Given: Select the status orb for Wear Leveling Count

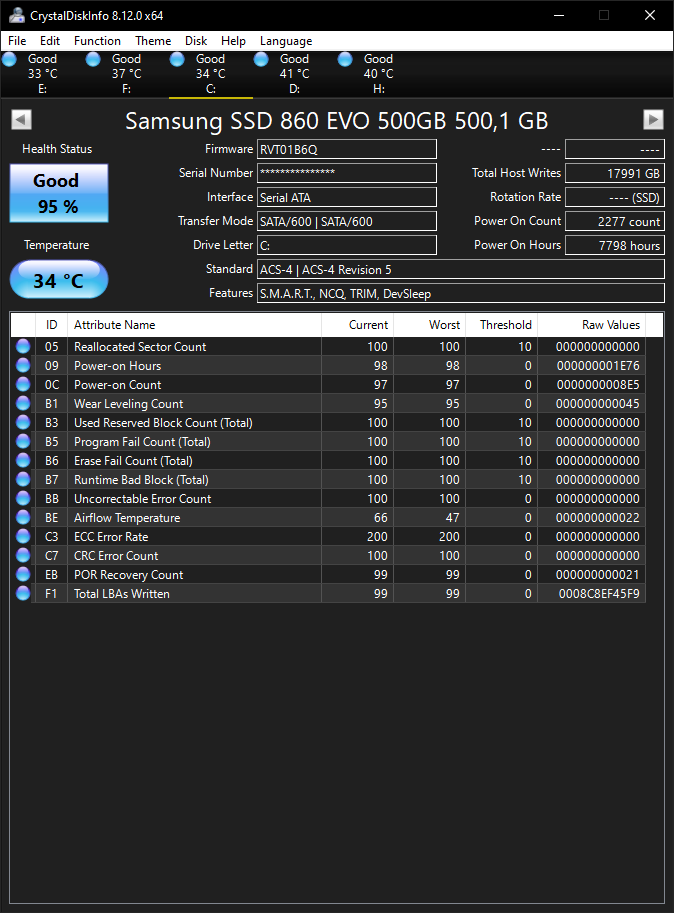Looking at the screenshot, I should point(23,404).
